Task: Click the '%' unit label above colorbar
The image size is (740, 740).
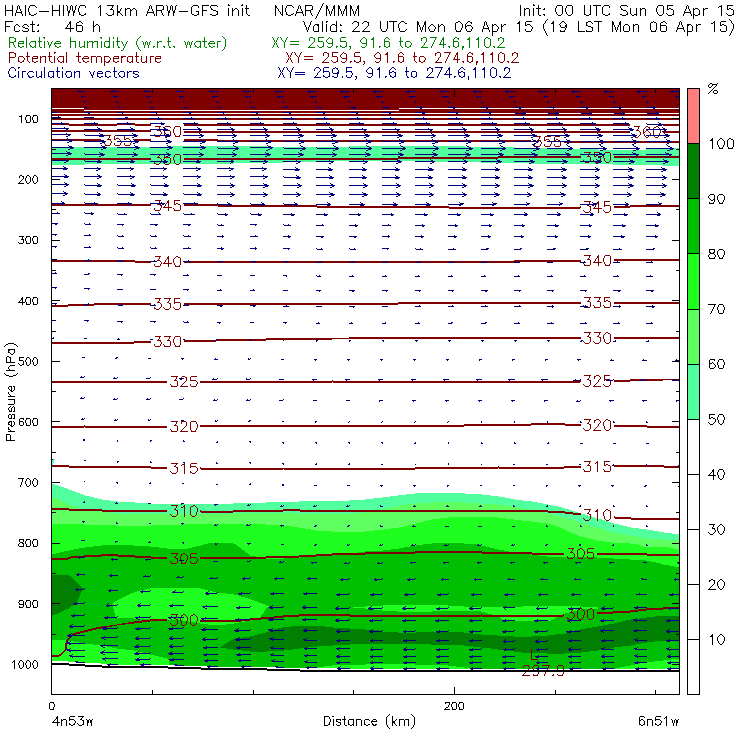Action: pos(713,89)
